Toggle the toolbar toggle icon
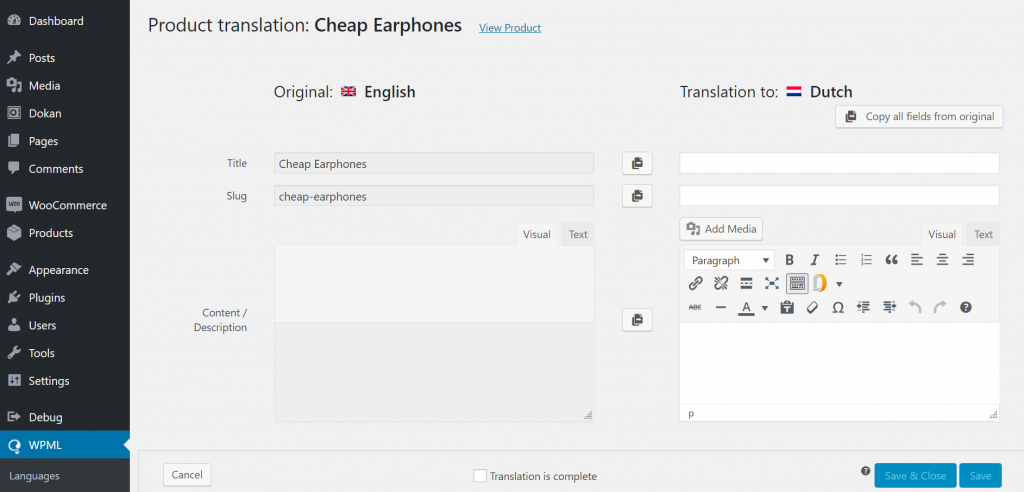The image size is (1024, 492). coord(797,284)
